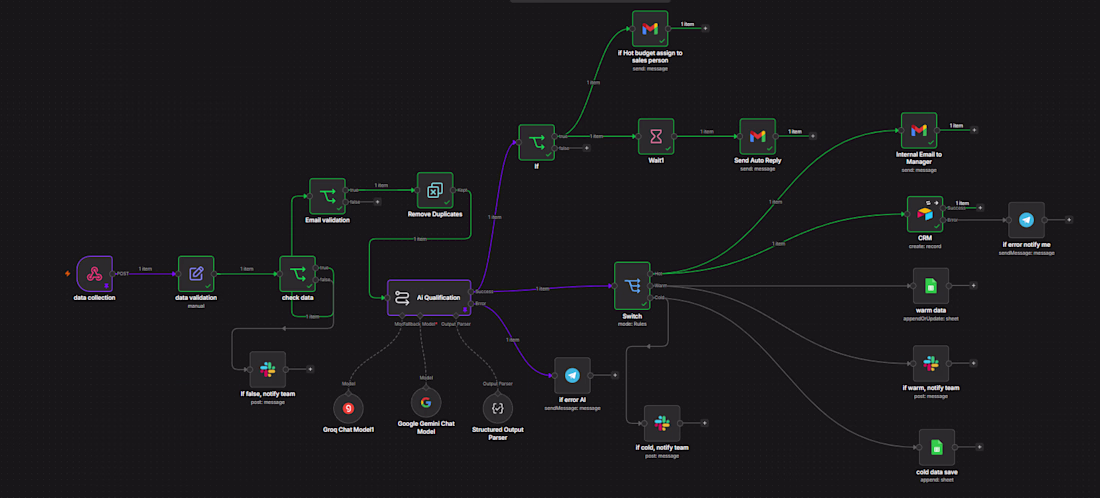
Task: Select the Structured Output Parser node
Action: (x=497, y=408)
